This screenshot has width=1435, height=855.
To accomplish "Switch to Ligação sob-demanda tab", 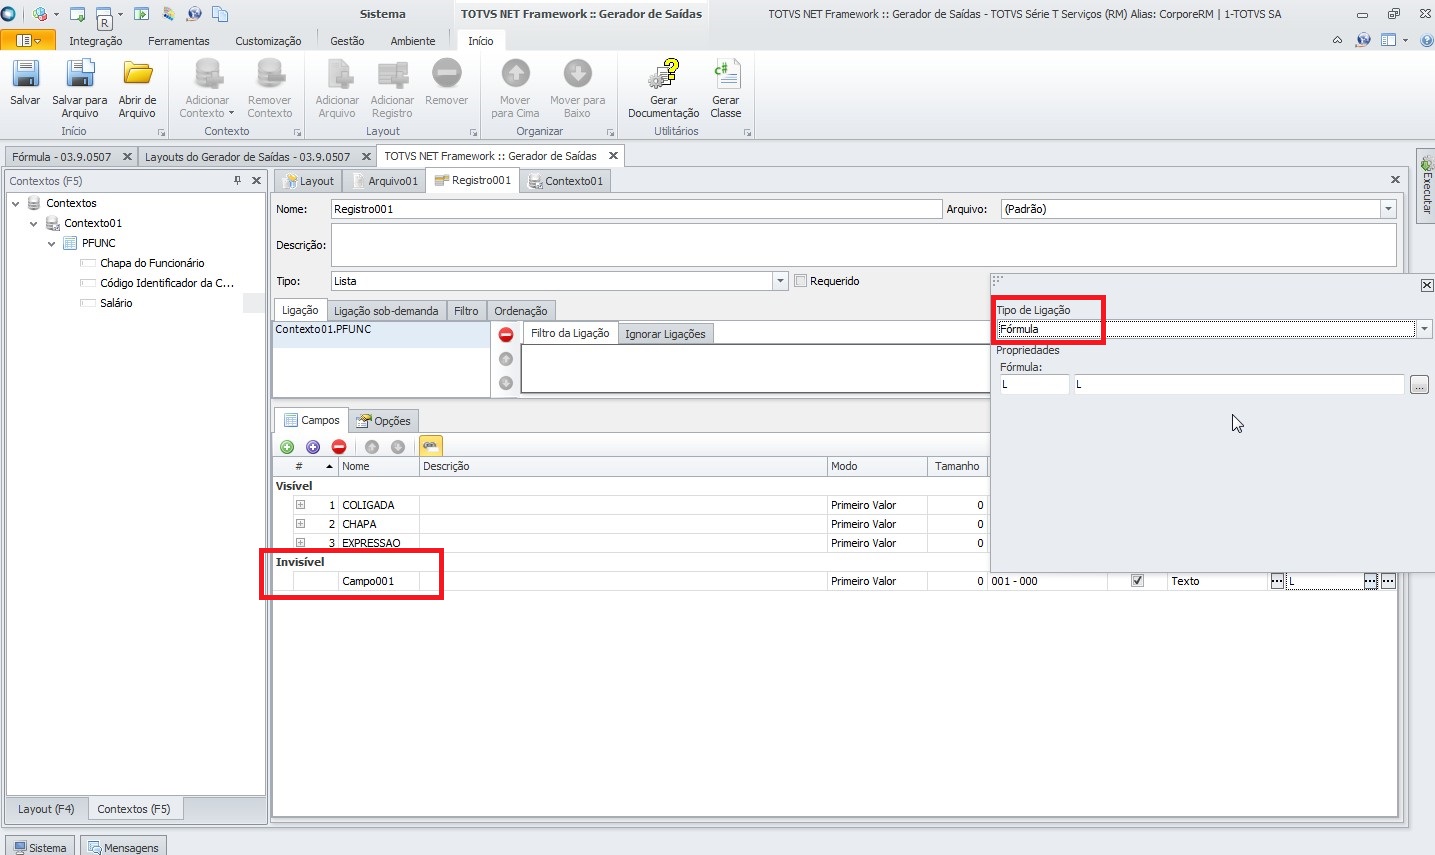I will click(x=386, y=311).
